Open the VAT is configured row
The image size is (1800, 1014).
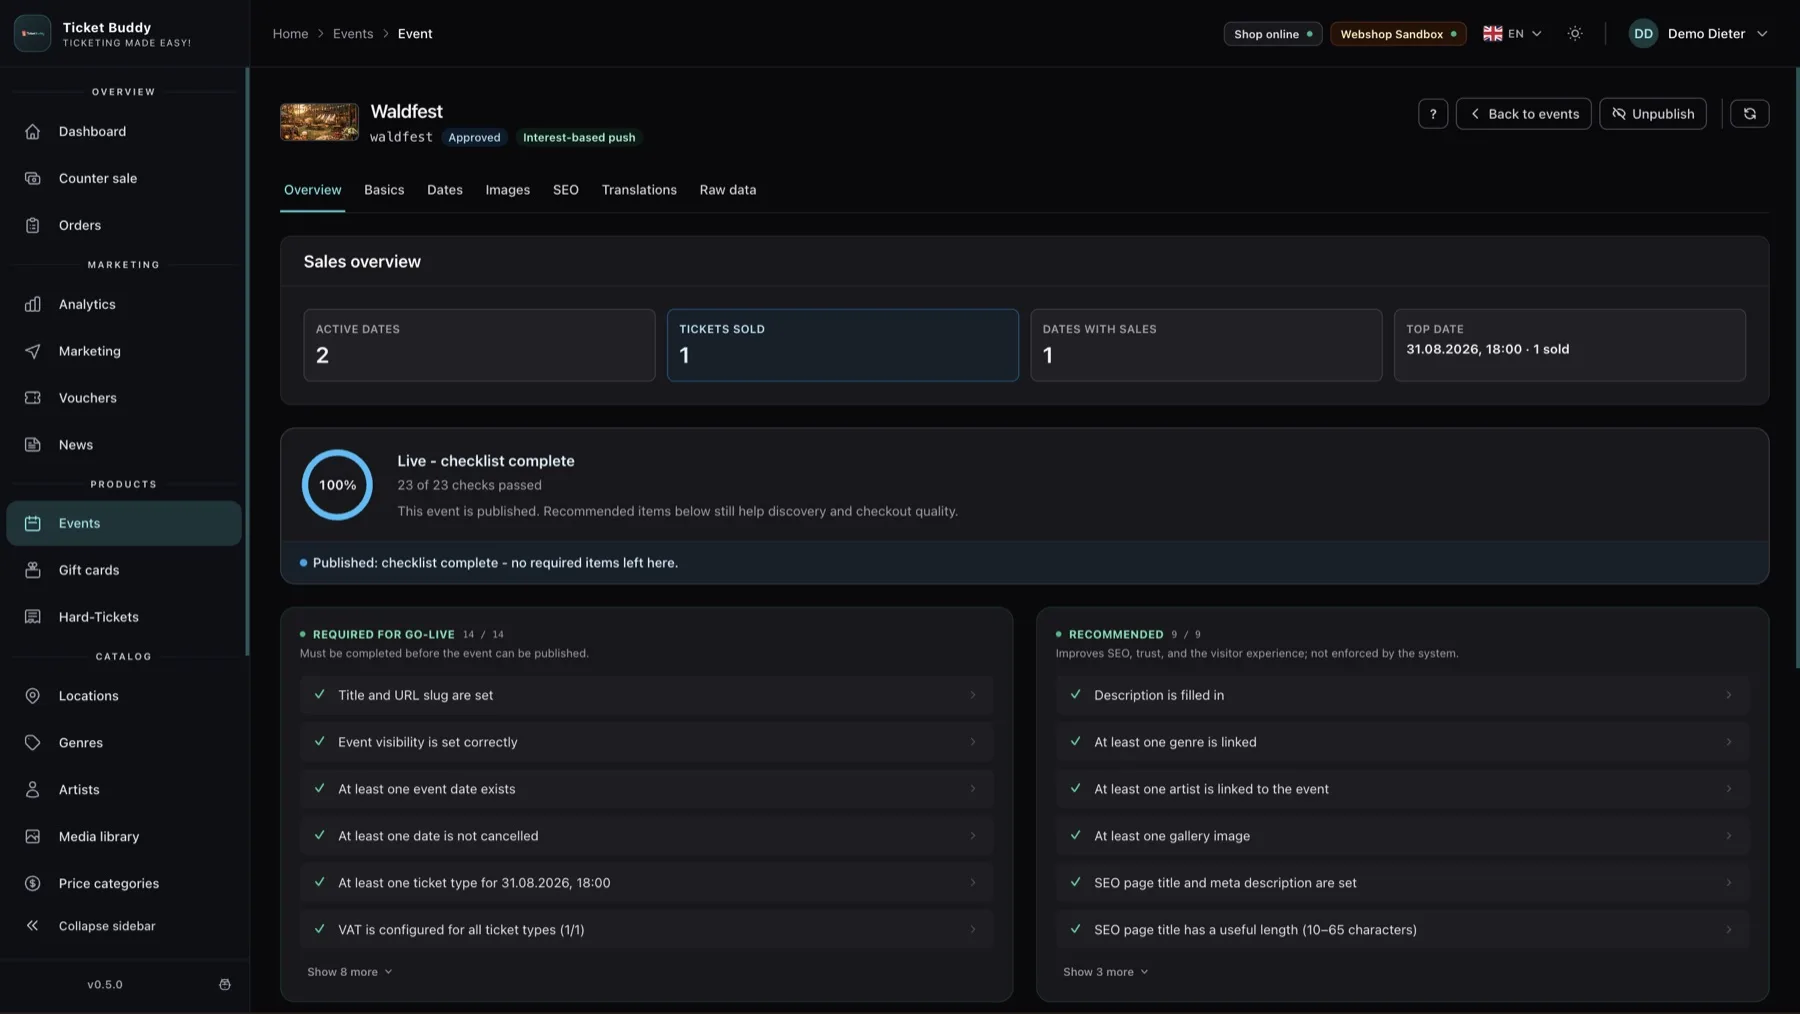pyautogui.click(x=646, y=930)
